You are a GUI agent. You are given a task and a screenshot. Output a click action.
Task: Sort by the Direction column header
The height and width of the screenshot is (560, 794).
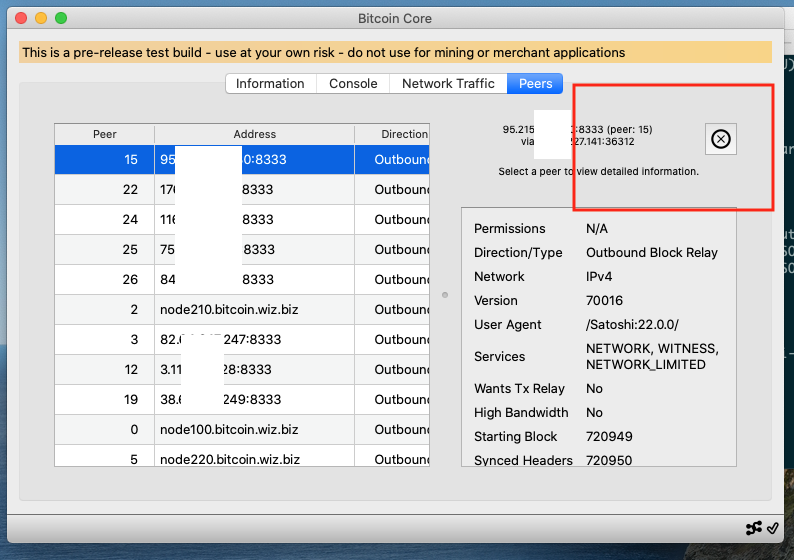[x=392, y=134]
